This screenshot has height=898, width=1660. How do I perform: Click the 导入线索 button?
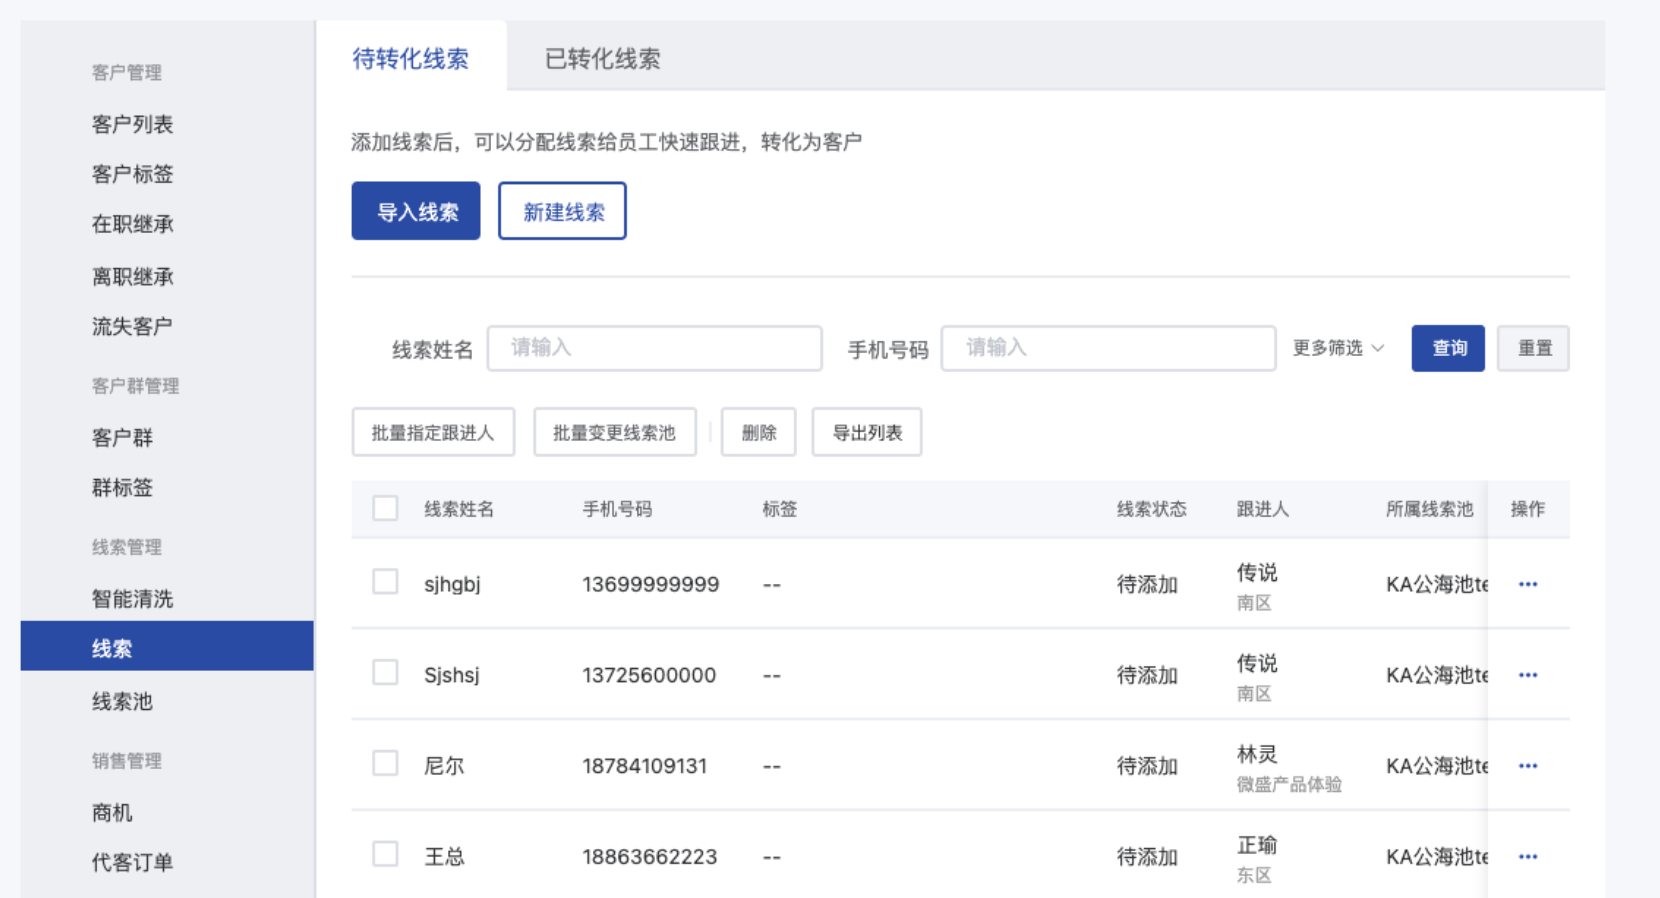pyautogui.click(x=416, y=211)
